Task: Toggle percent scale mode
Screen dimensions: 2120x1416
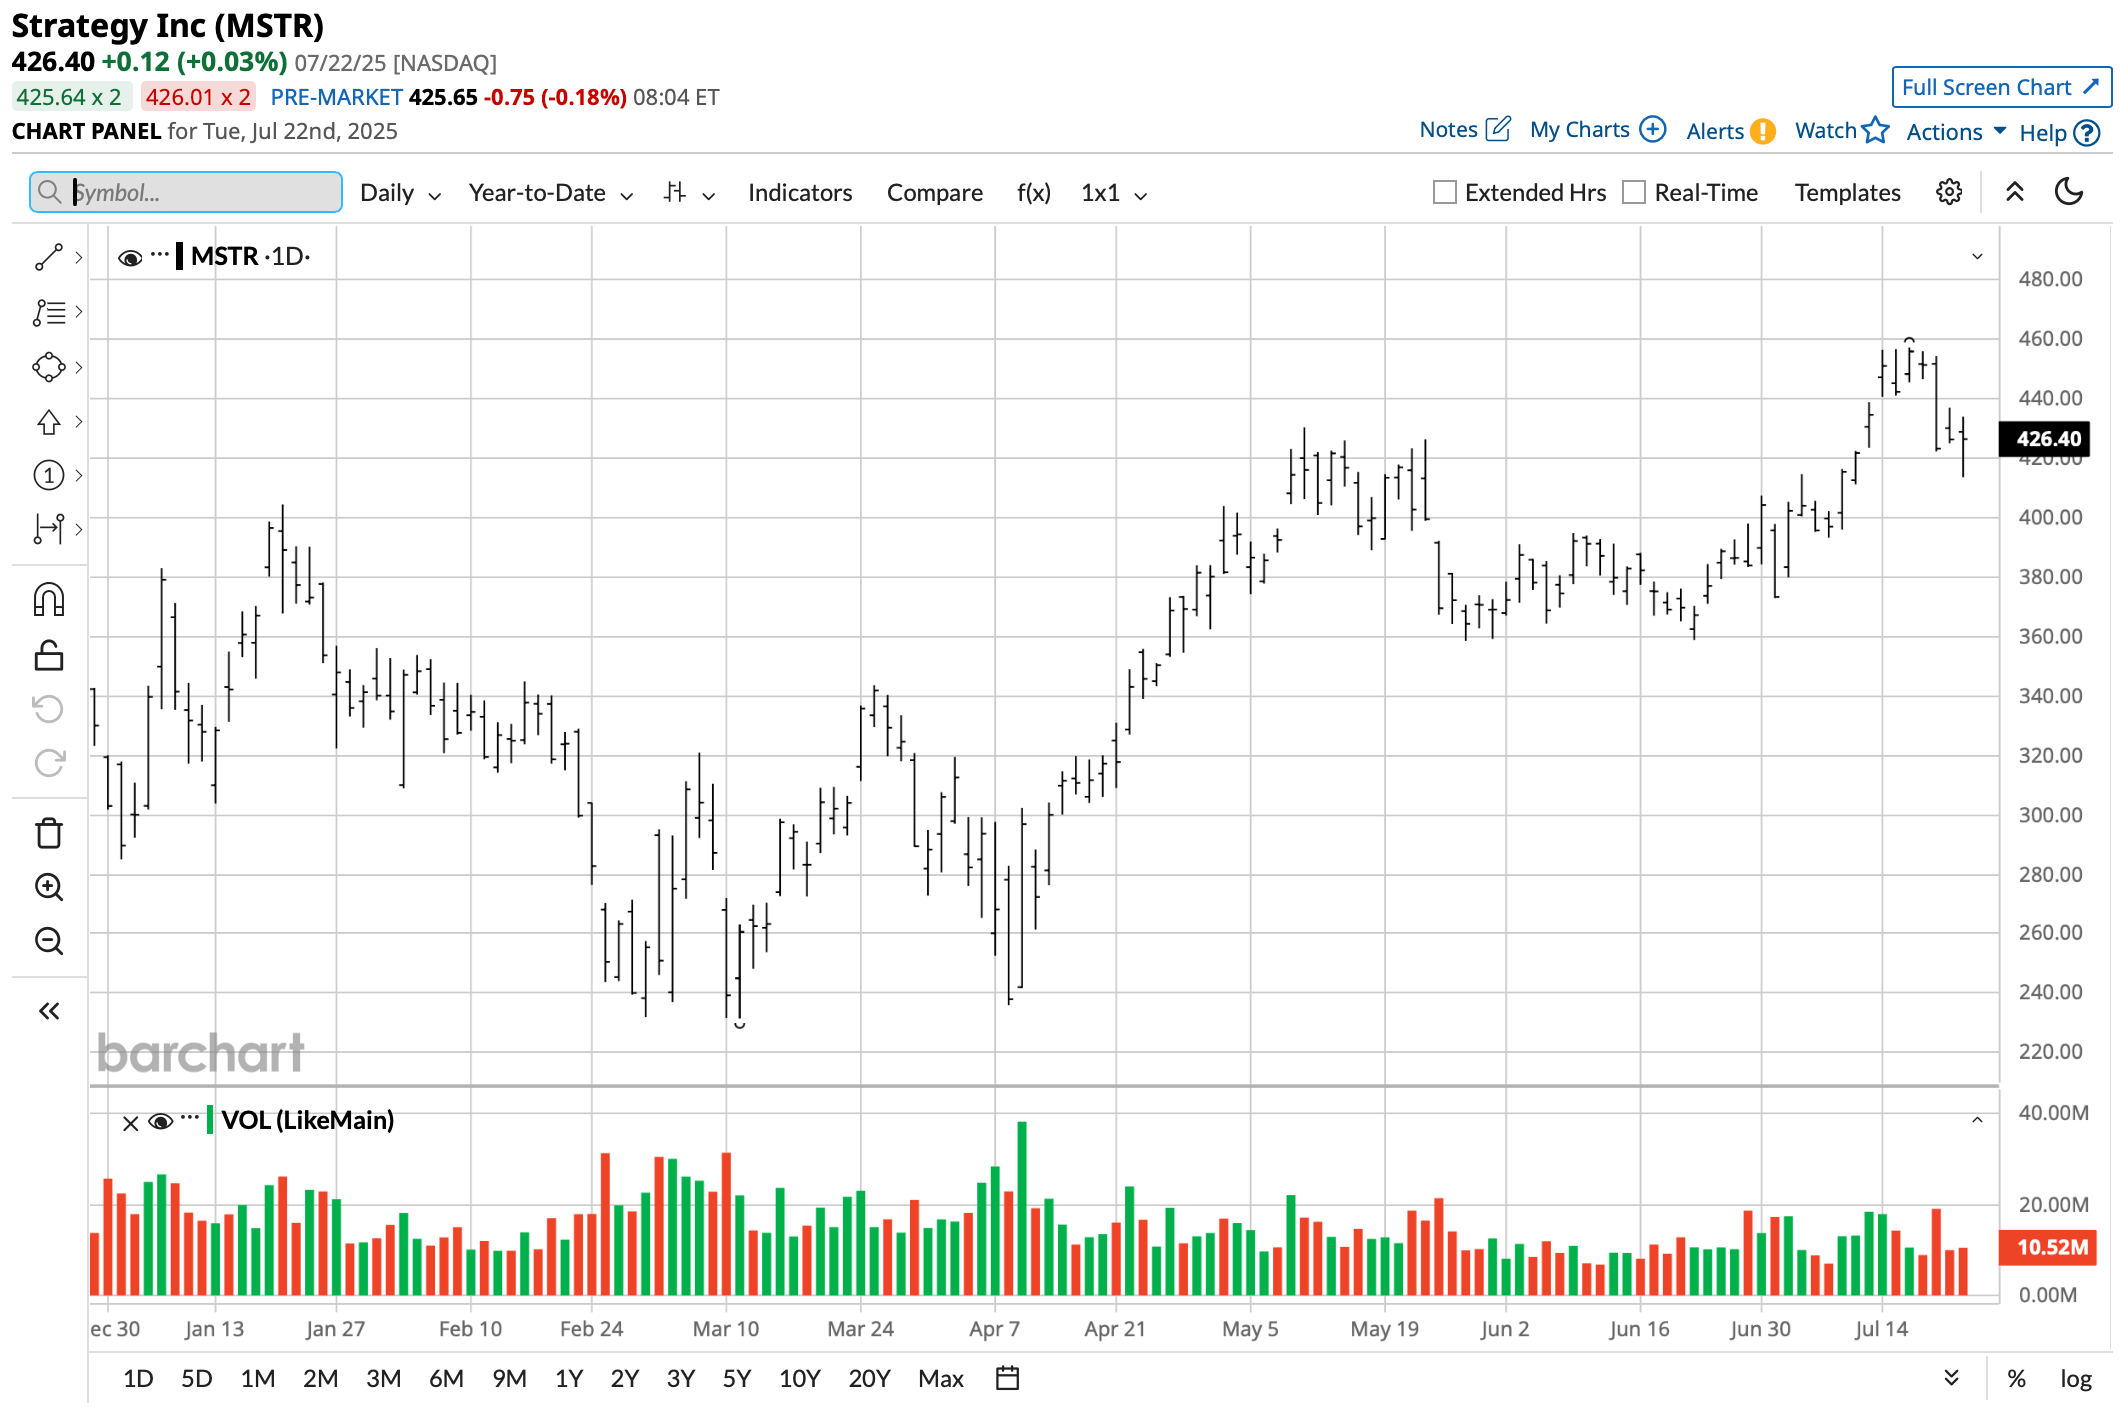Action: pos(2016,1379)
